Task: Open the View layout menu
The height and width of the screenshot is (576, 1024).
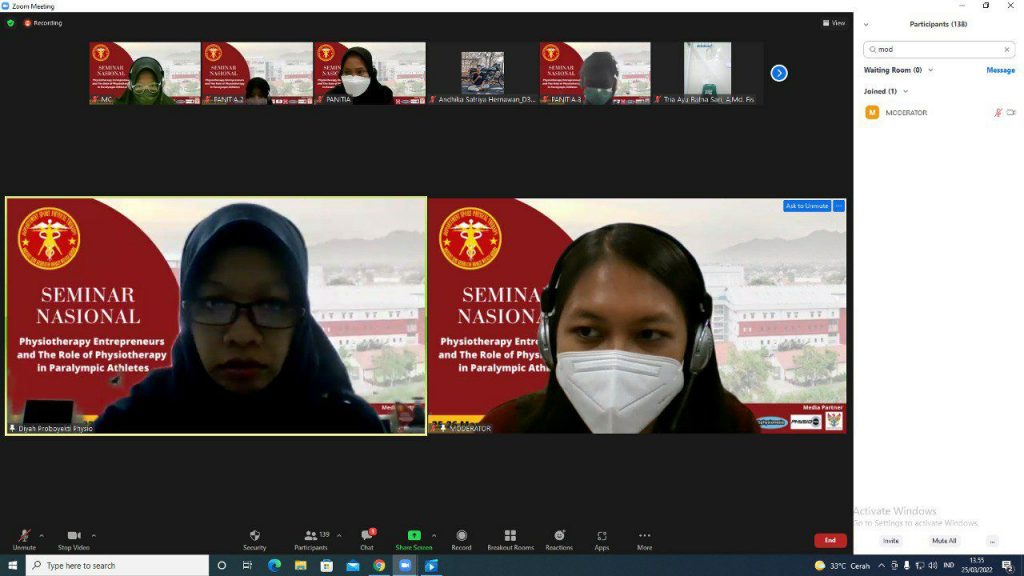Action: (x=833, y=23)
